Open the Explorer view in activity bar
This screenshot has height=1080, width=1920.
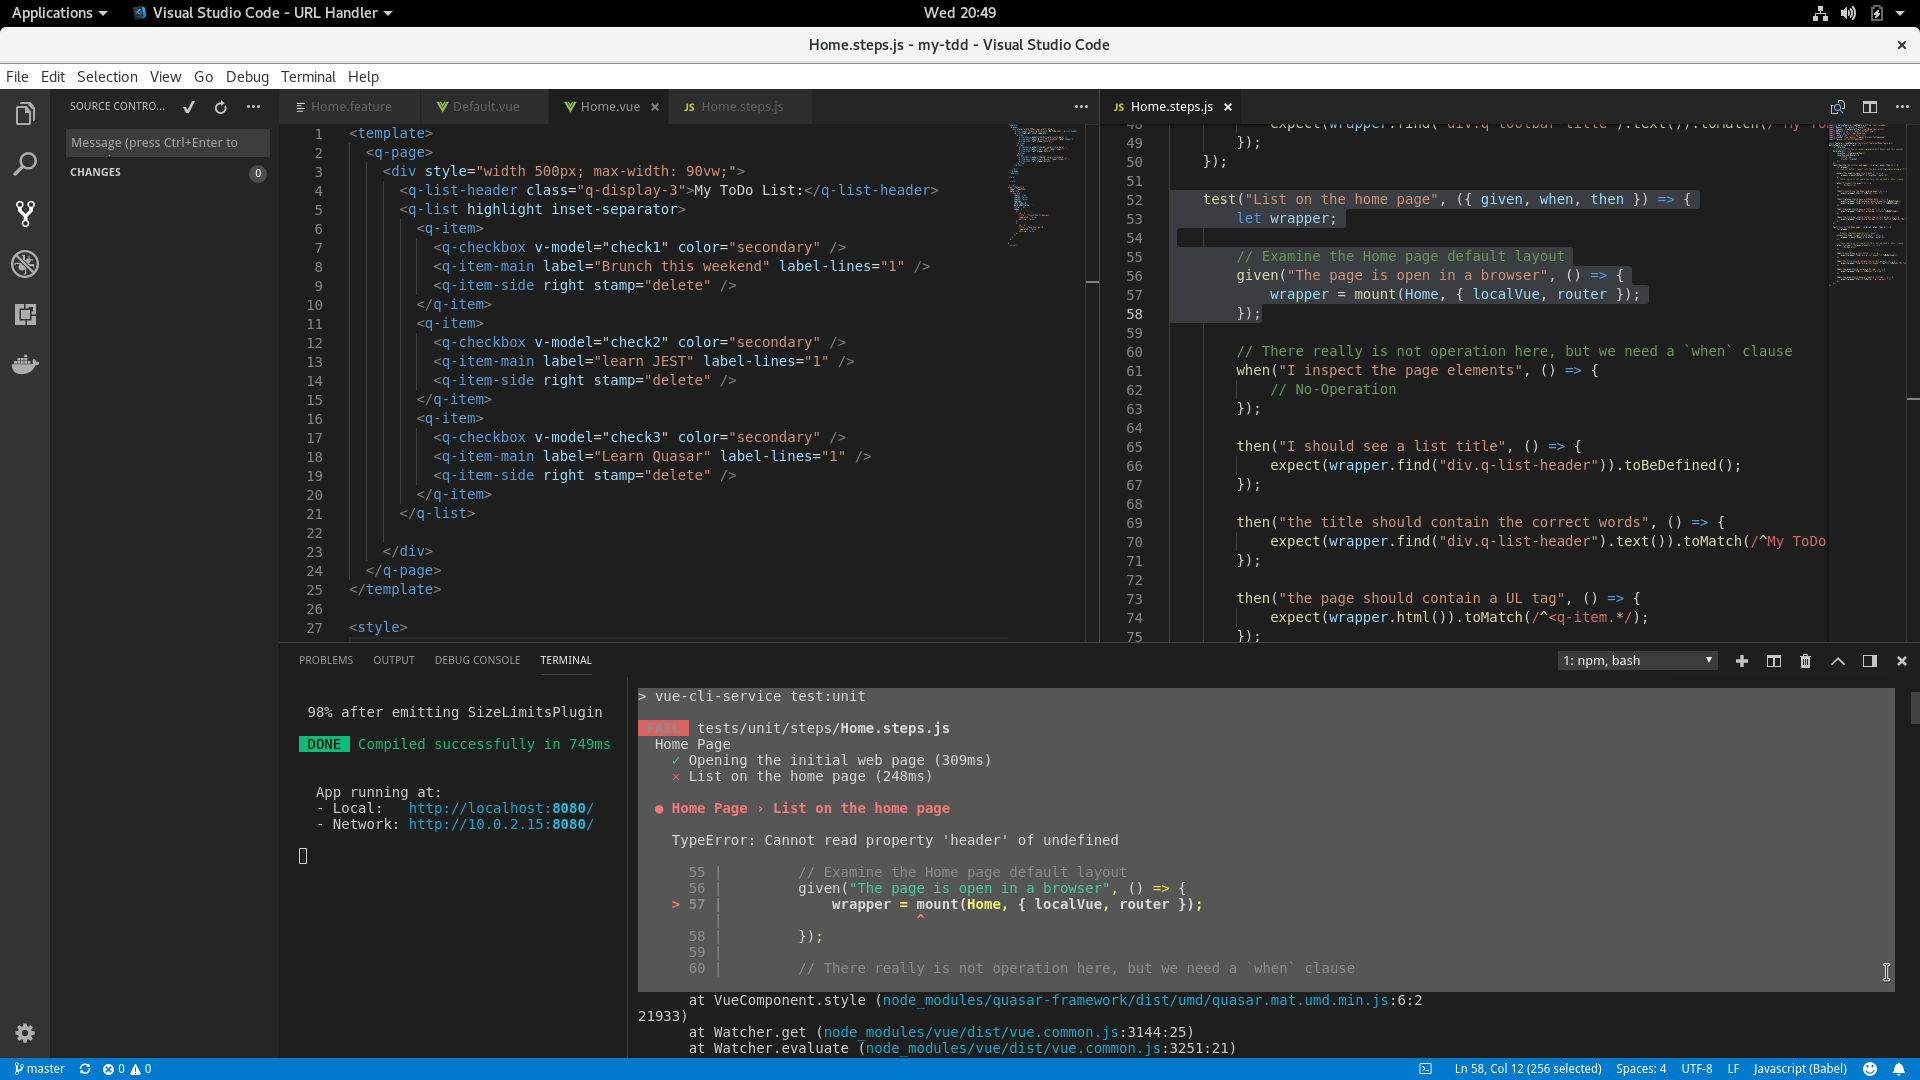(x=25, y=114)
